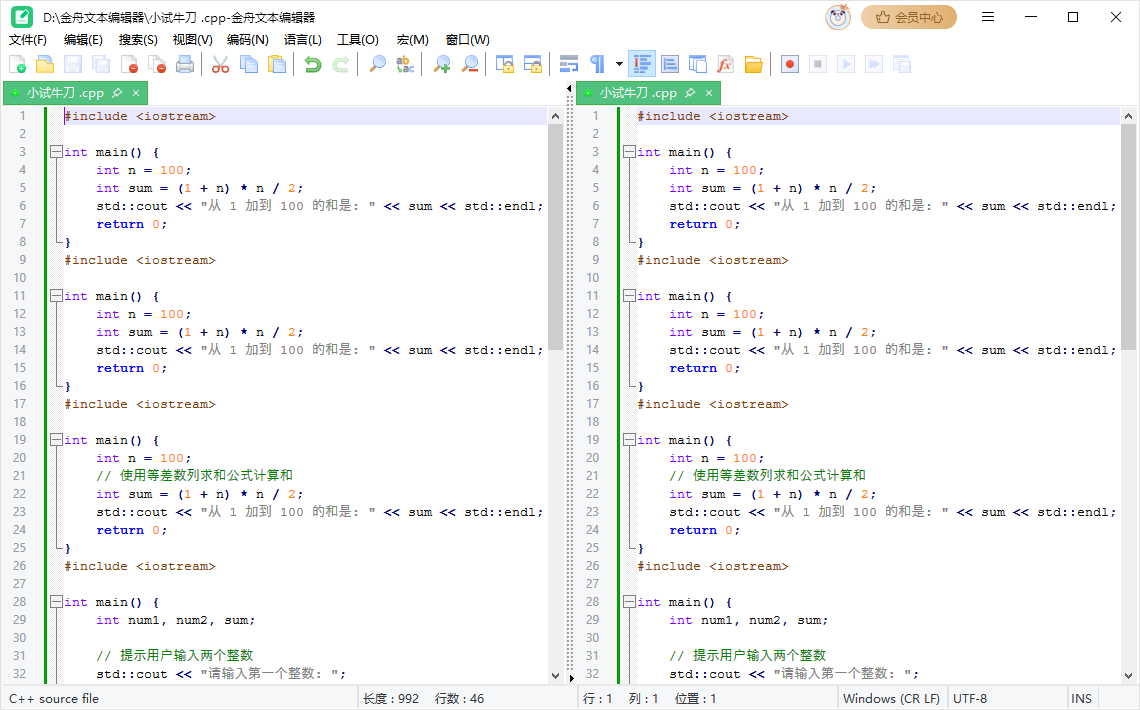The width and height of the screenshot is (1140, 710).
Task: Run macro multiple times fast-forward icon
Action: [874, 65]
